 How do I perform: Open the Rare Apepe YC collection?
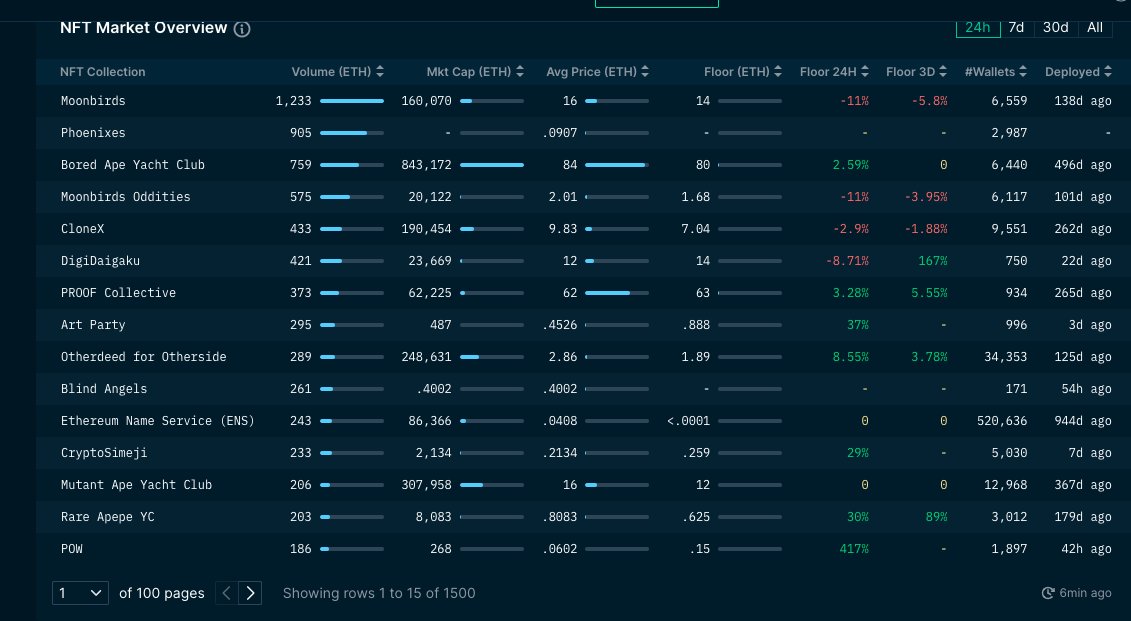point(107,516)
